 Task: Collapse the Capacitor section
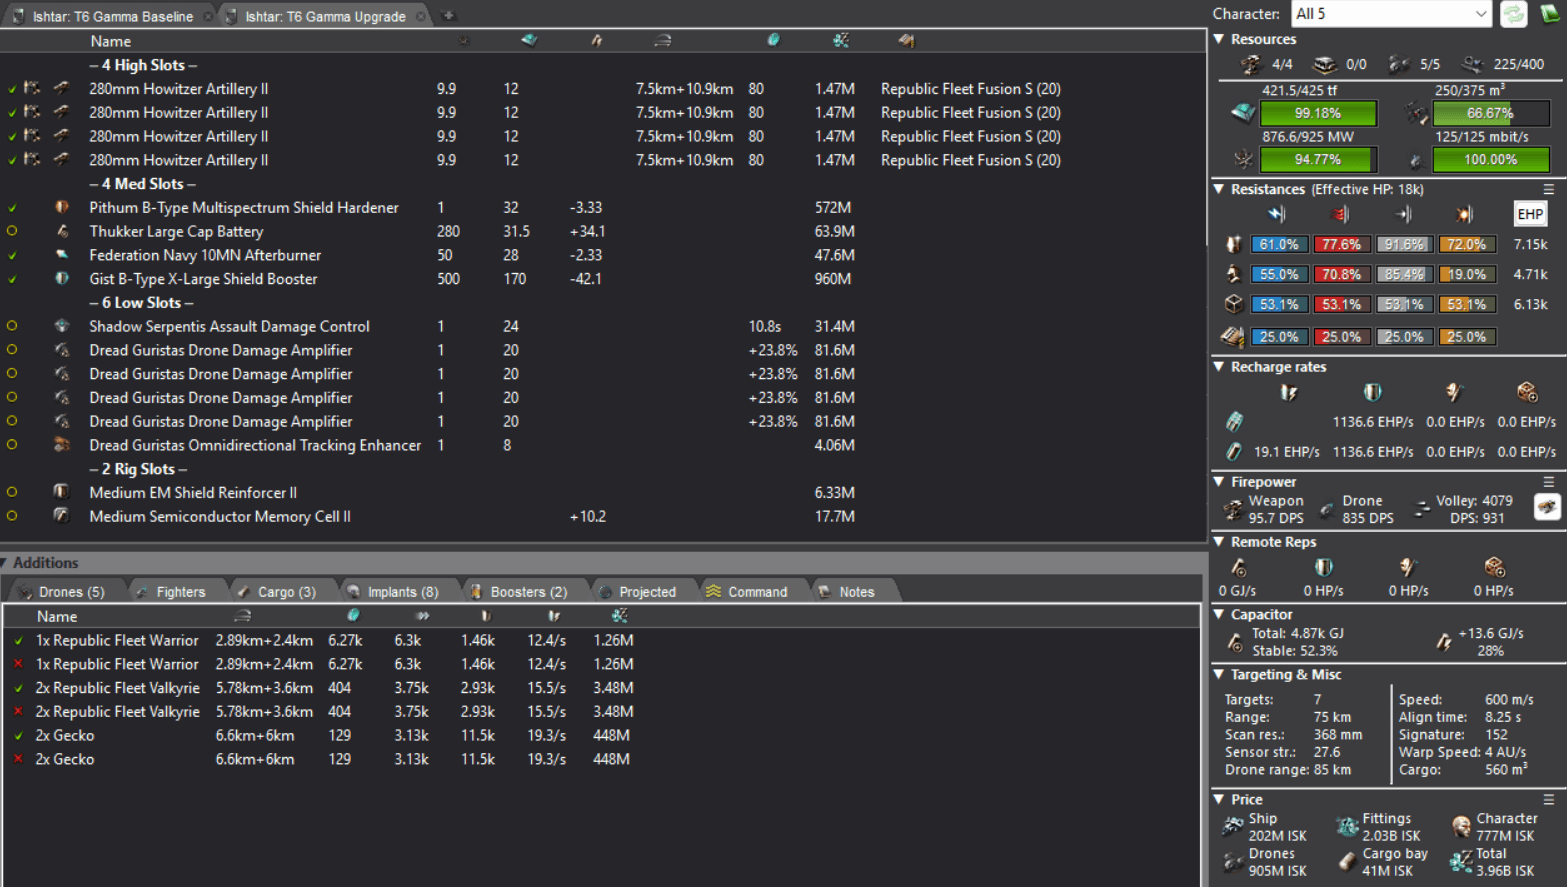coord(1219,615)
